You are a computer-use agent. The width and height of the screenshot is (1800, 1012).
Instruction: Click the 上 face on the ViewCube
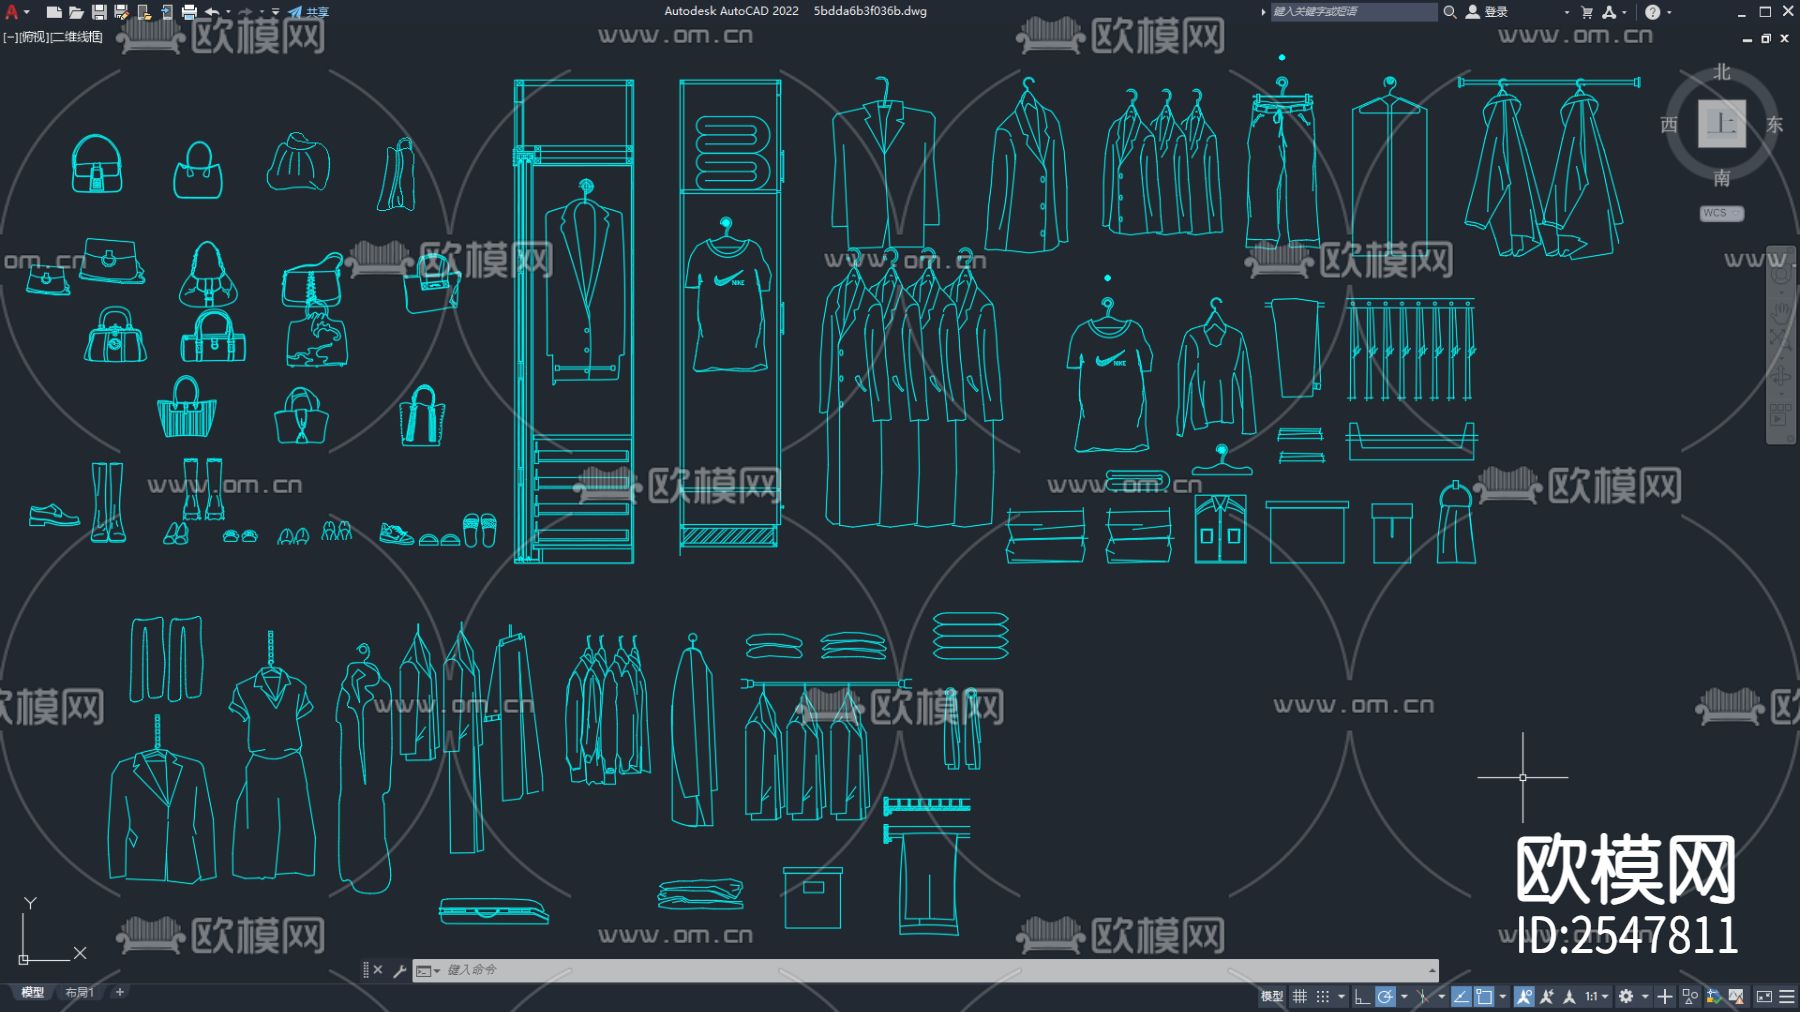point(1721,124)
